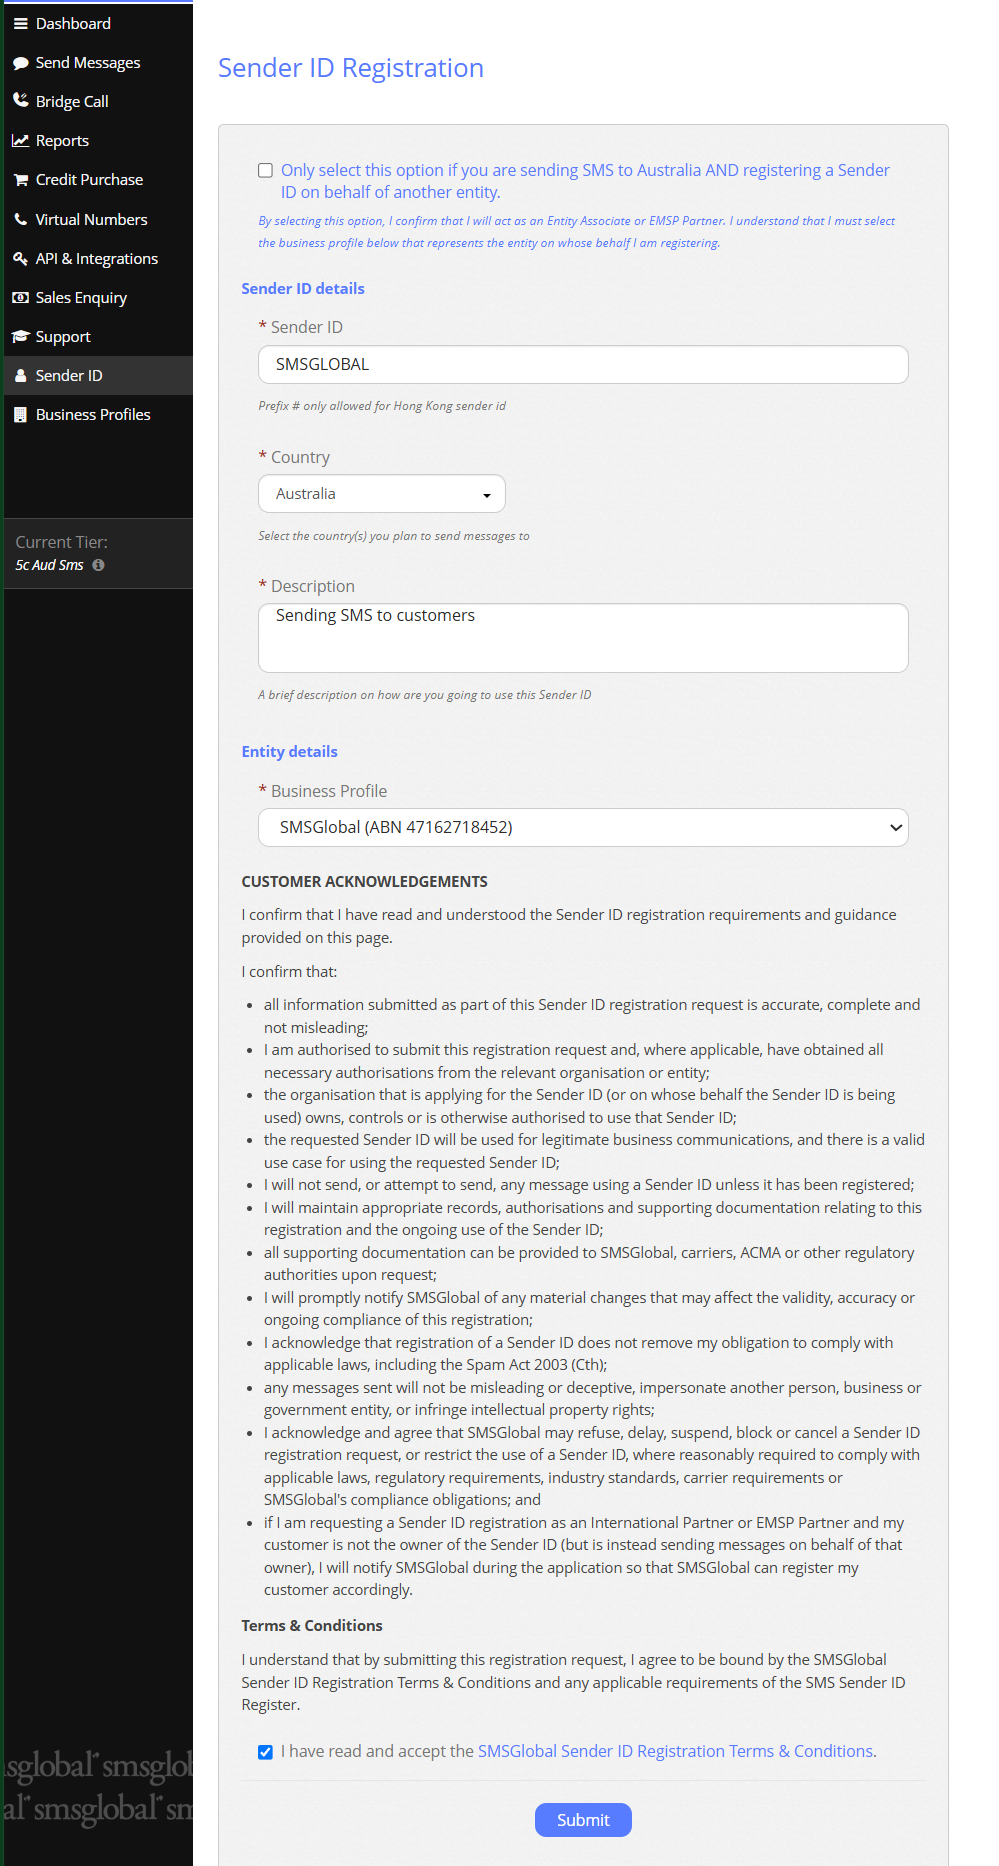999x1866 pixels.
Task: Click the Support graduation cap icon
Action: pos(20,337)
